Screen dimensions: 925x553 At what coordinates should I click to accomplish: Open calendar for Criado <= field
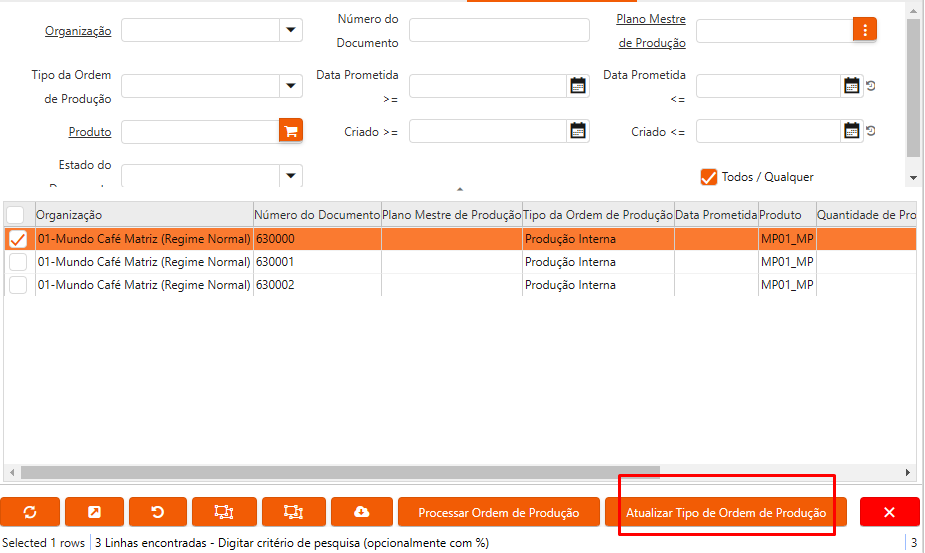point(851,131)
